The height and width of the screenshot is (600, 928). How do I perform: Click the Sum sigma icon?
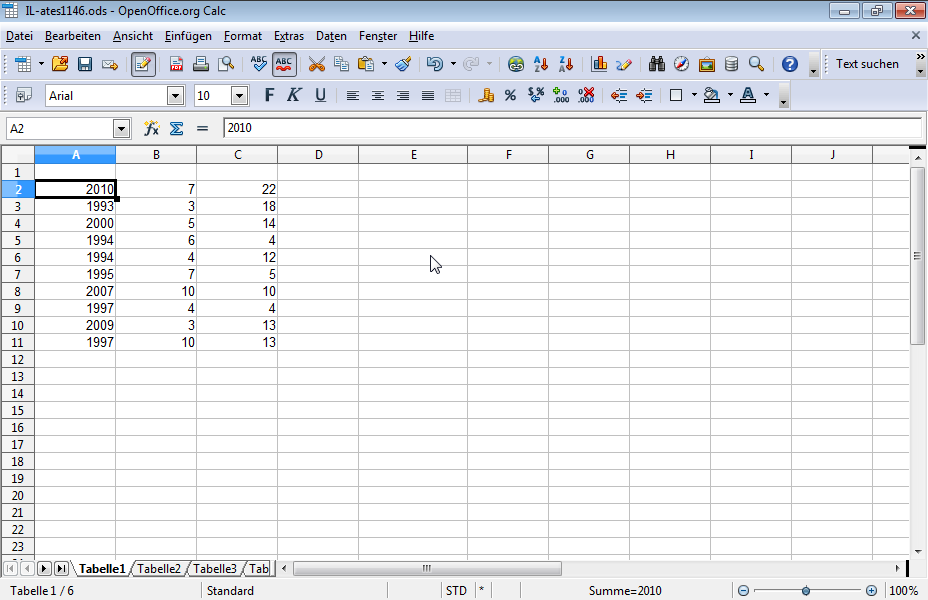pos(176,128)
